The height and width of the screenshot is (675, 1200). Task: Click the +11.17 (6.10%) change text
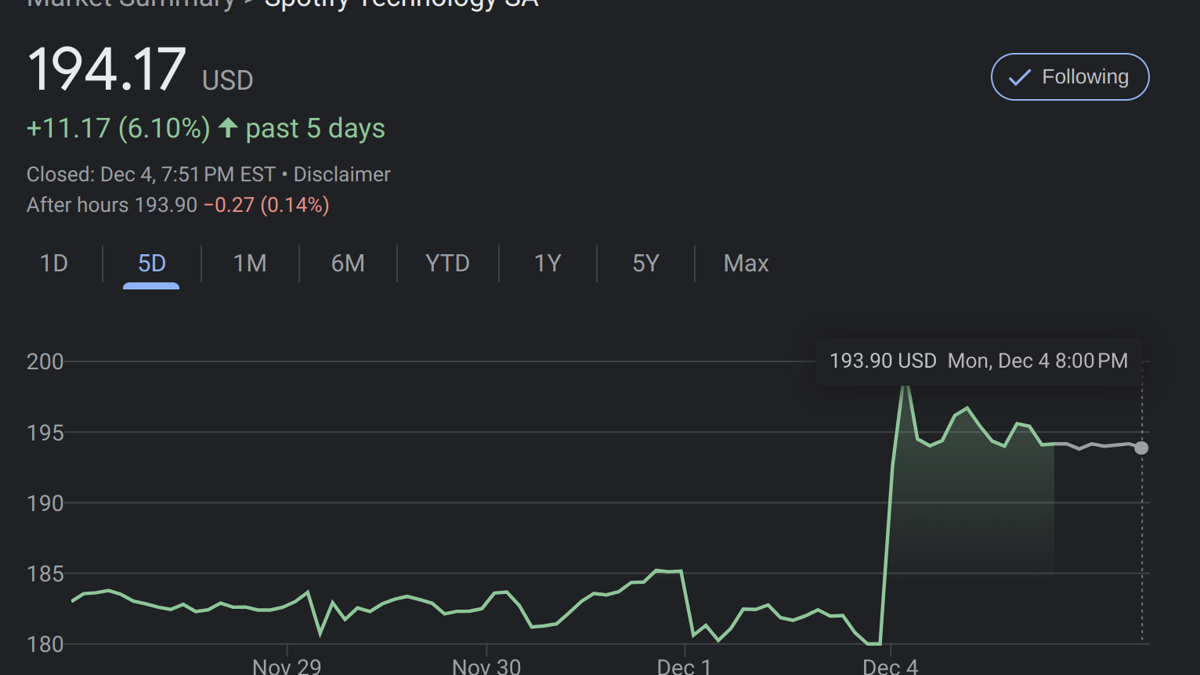coord(118,129)
